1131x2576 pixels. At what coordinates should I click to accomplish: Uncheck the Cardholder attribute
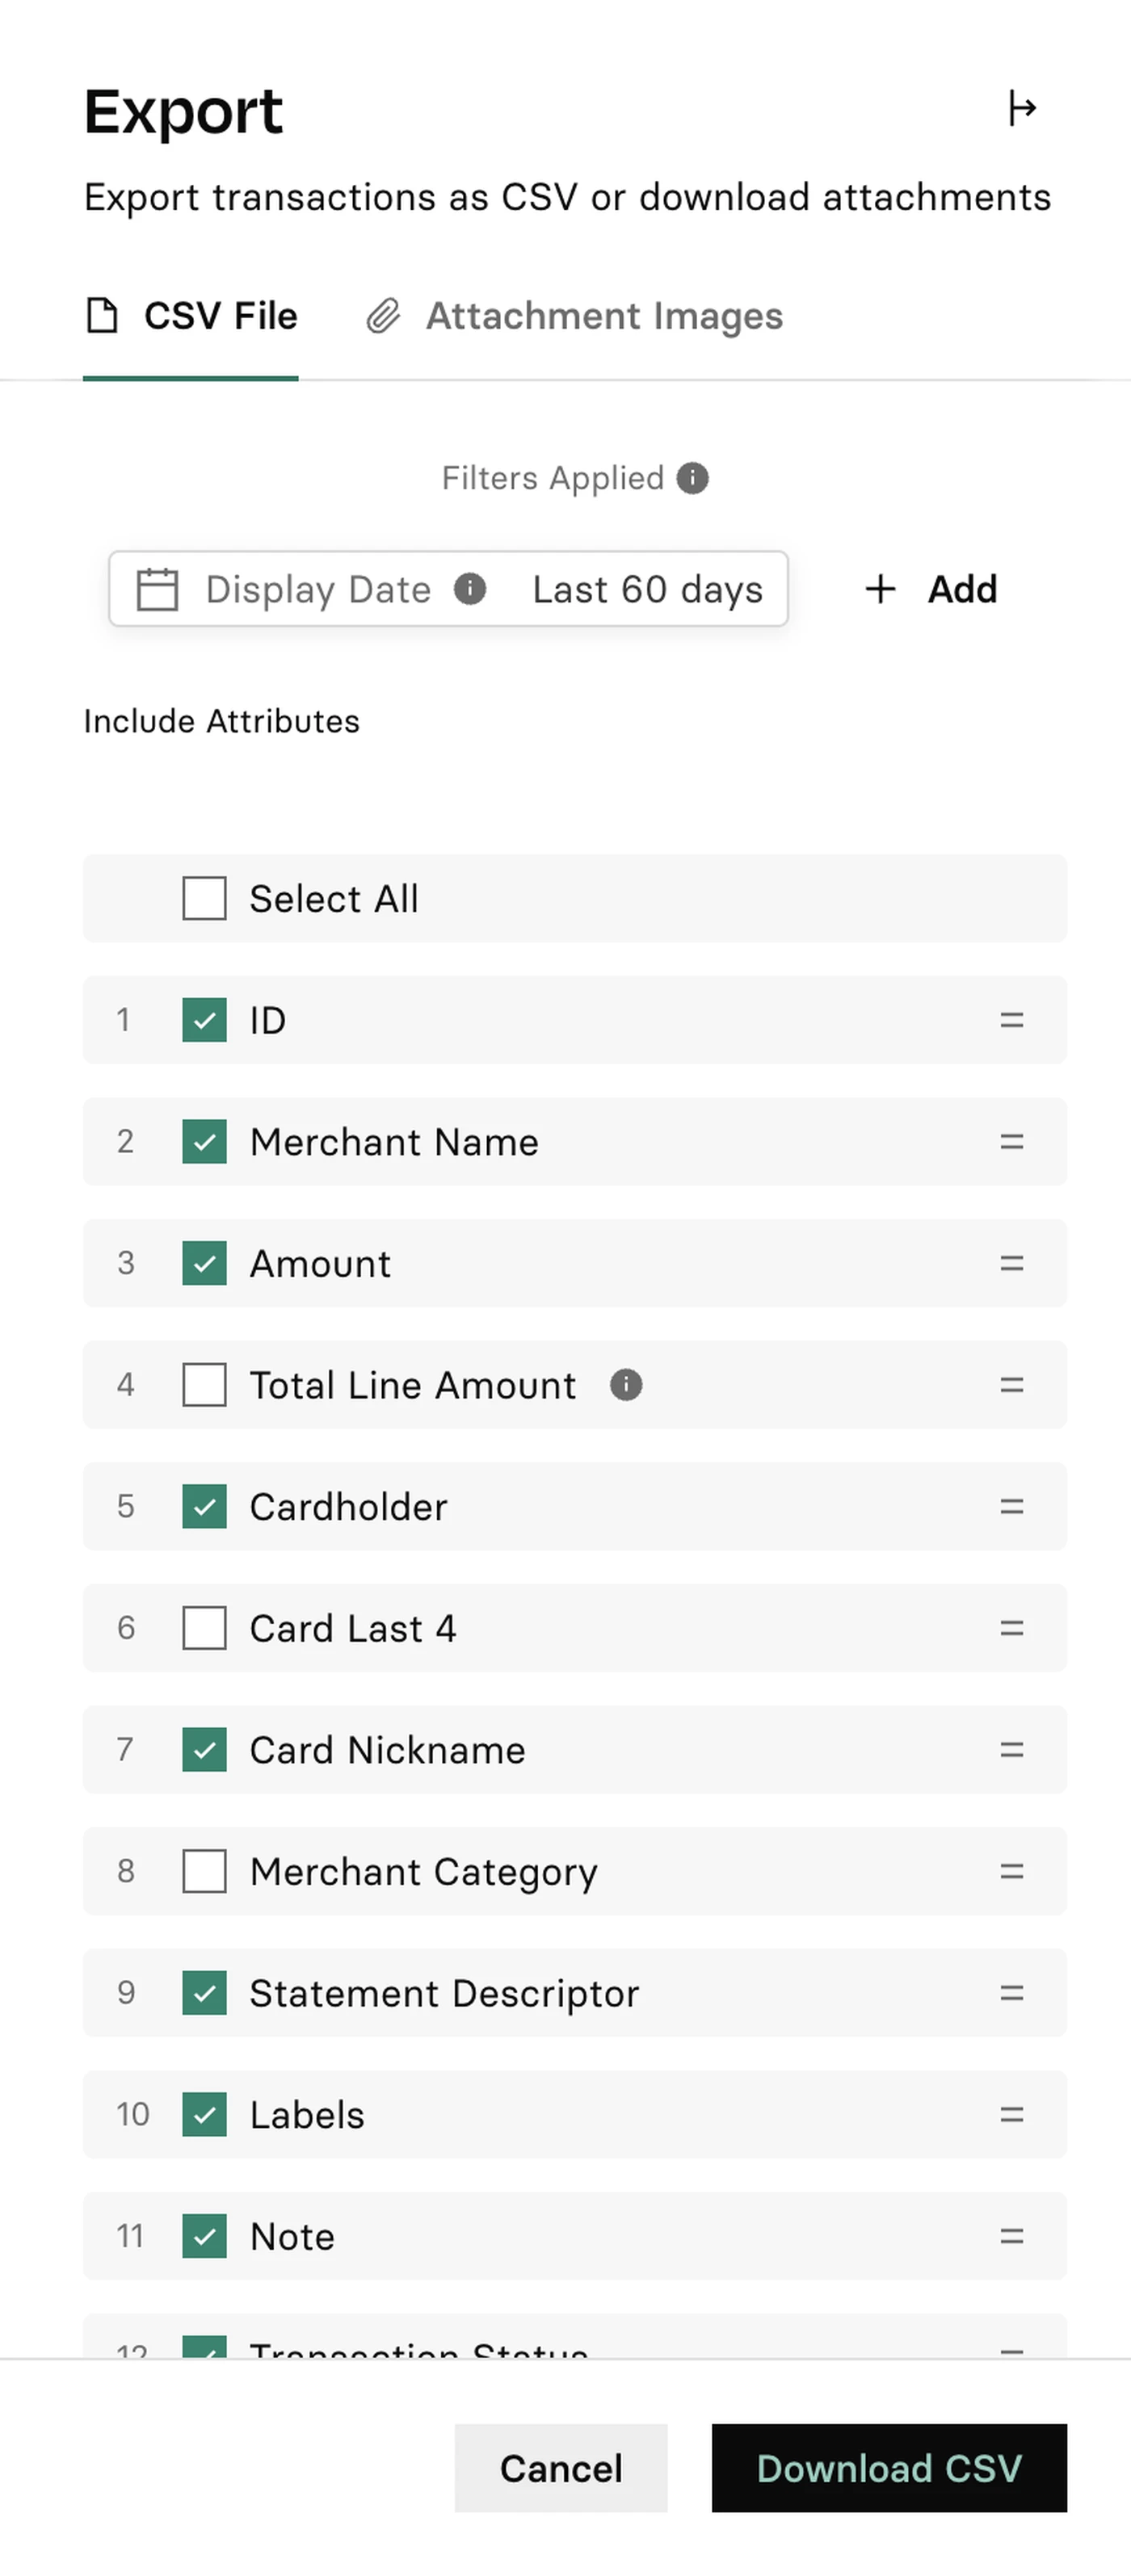point(204,1506)
